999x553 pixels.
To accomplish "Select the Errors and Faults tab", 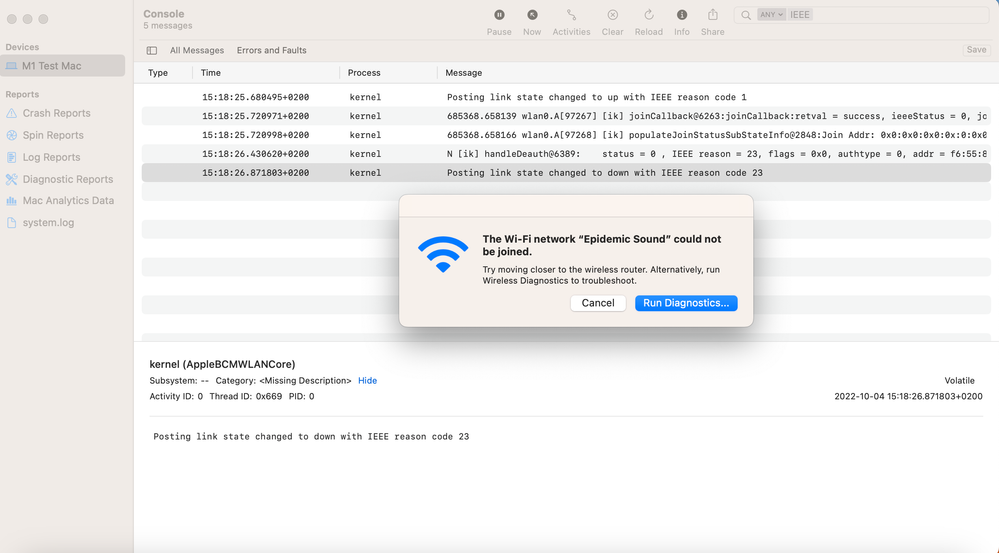I will click(x=271, y=50).
